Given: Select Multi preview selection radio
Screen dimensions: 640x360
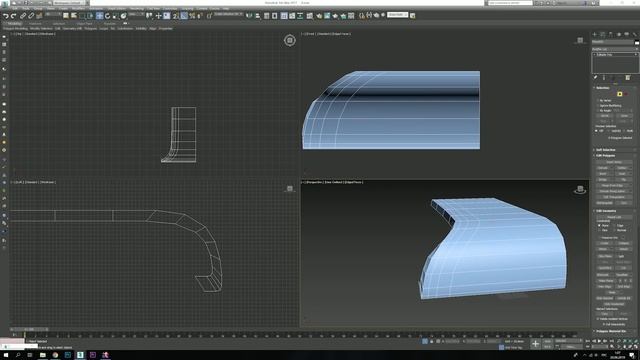Looking at the screenshot, I should 625,131.
